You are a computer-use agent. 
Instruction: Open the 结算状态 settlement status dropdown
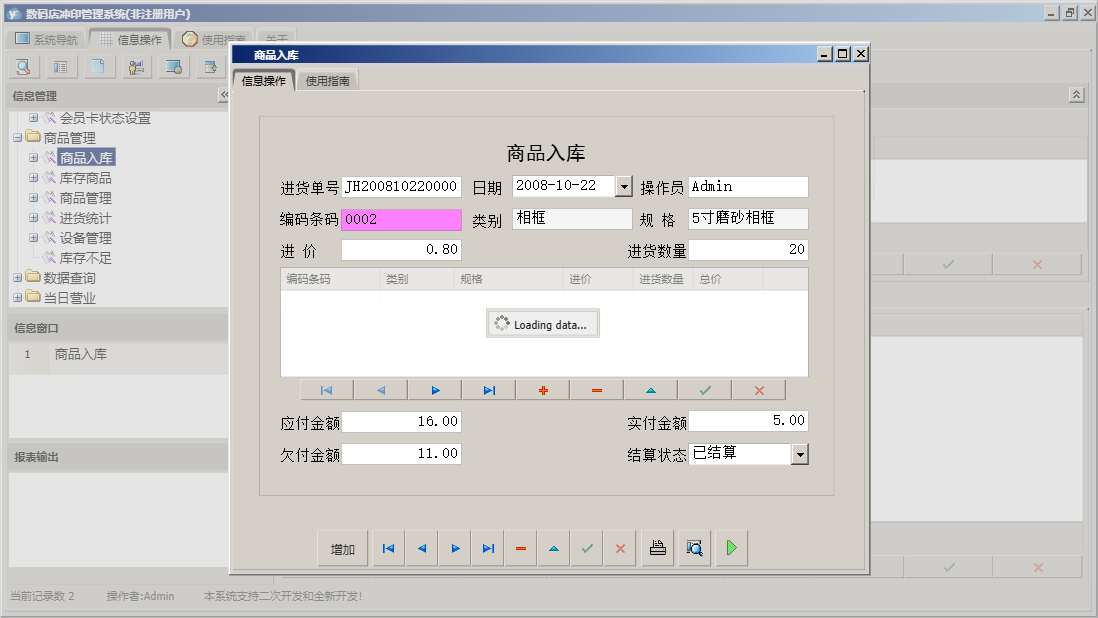point(799,454)
